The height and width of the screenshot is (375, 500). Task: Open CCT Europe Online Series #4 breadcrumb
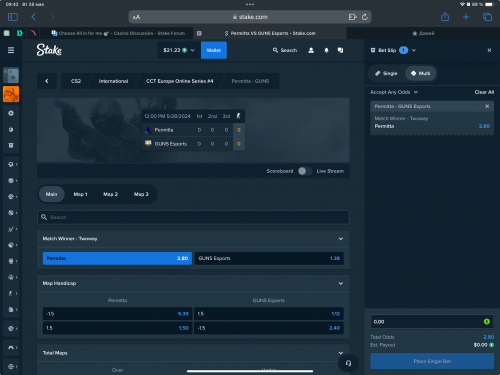pyautogui.click(x=179, y=81)
